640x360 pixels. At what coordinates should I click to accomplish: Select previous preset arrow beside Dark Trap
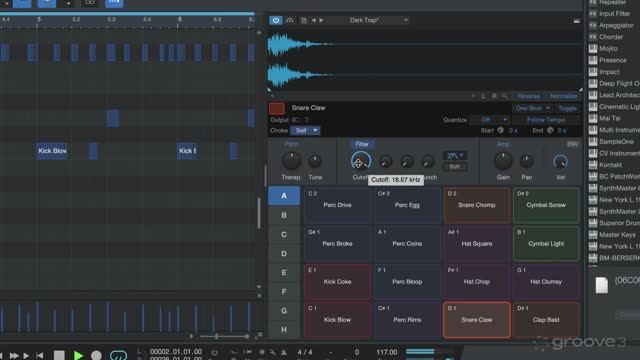tap(313, 20)
